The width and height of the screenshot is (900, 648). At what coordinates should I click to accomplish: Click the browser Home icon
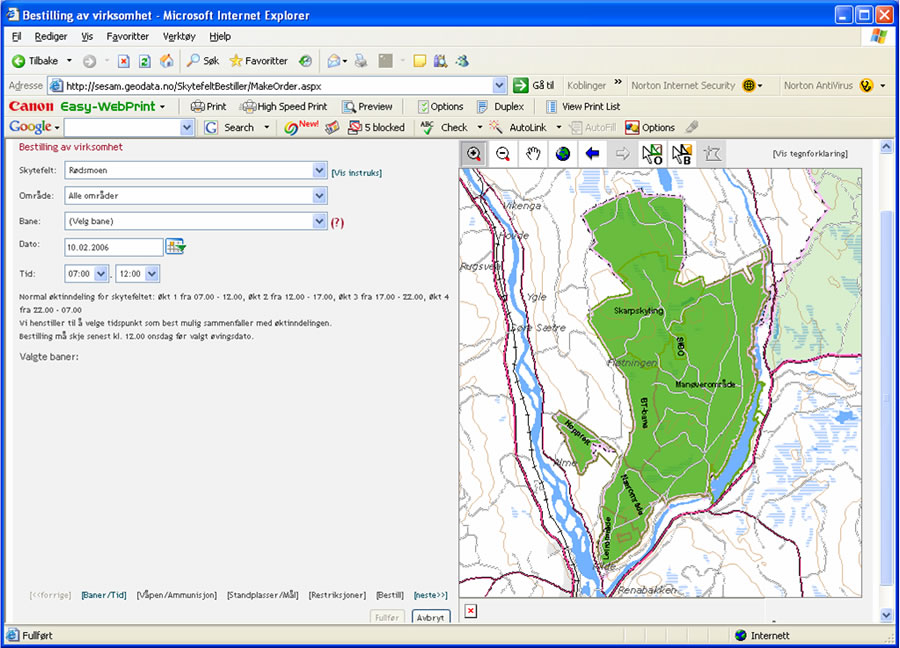[x=166, y=61]
